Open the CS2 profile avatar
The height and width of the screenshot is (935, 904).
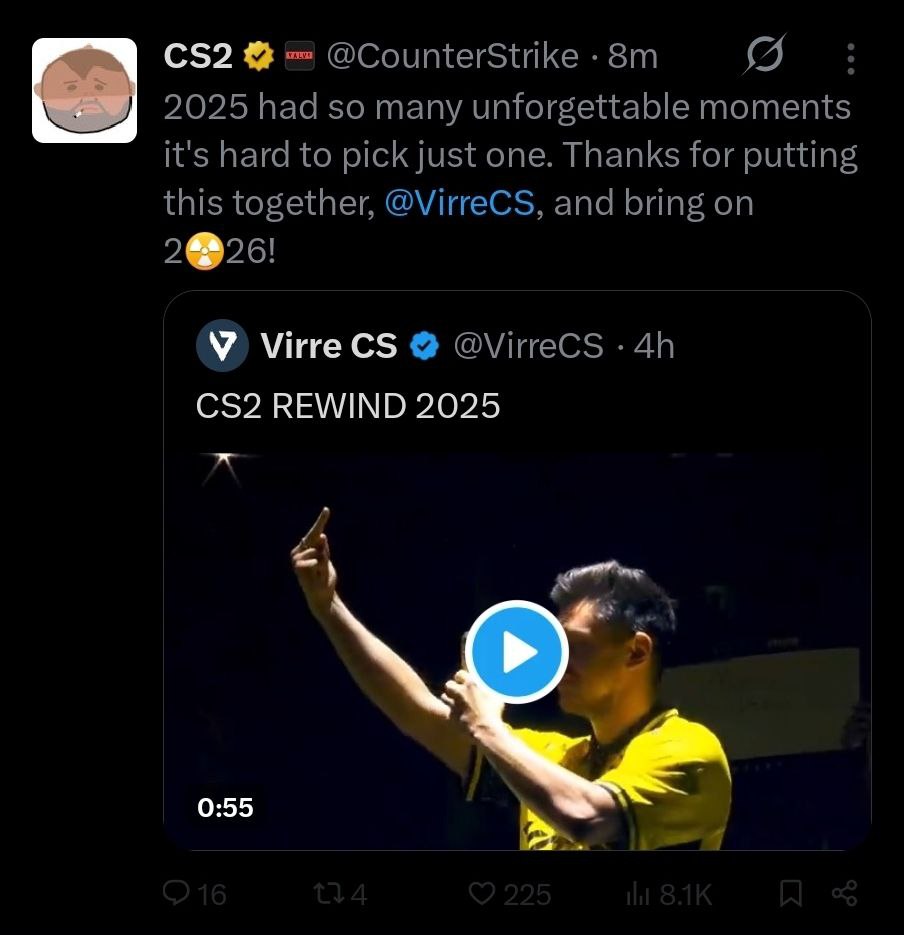point(84,90)
